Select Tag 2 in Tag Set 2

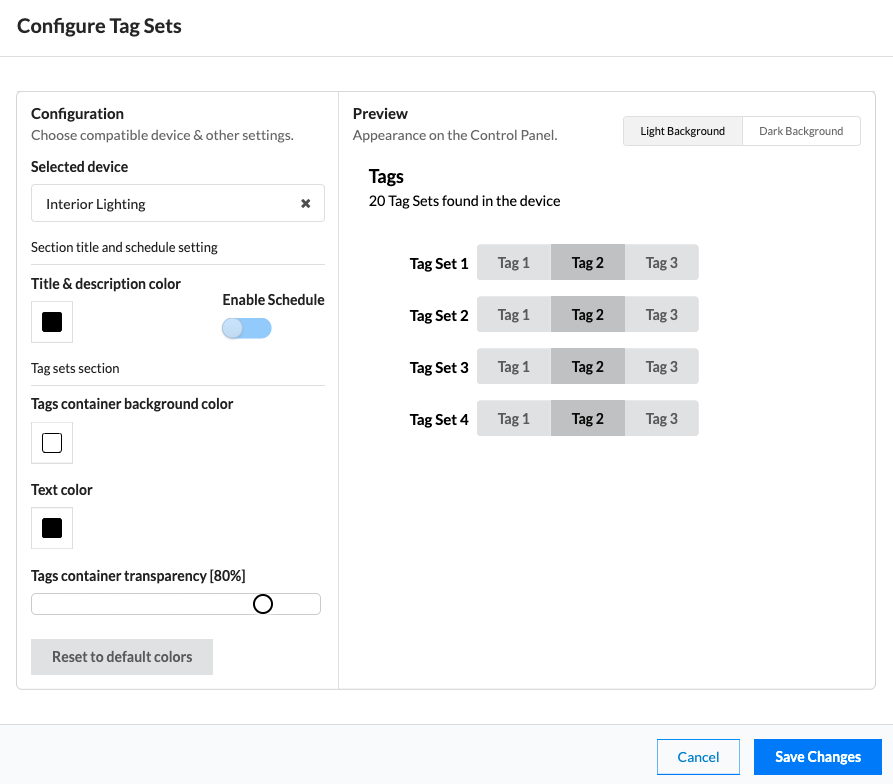[588, 314]
